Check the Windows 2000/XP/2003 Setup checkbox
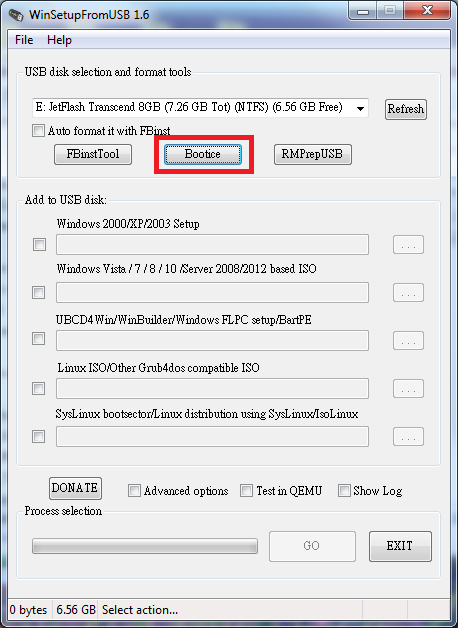 coord(39,244)
